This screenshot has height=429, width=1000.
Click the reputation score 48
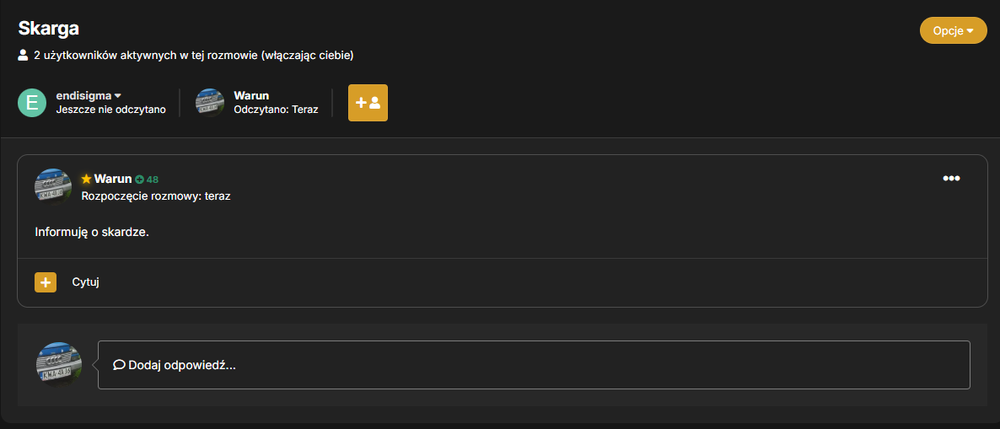(152, 180)
